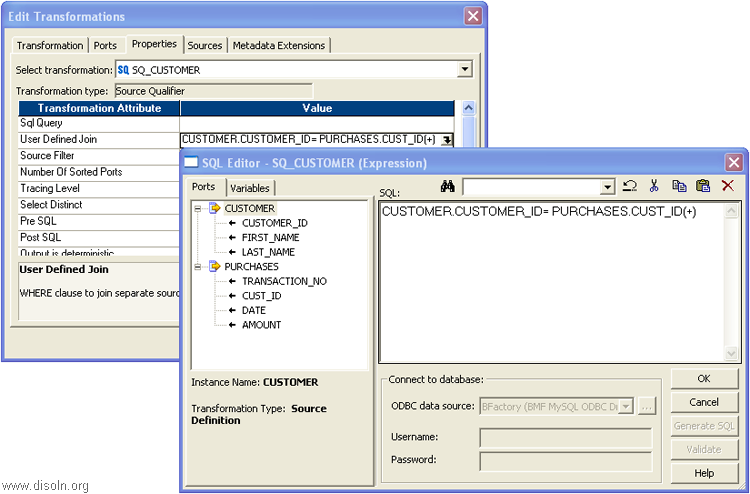Open the User Defined Join editor arrow
Screen dimensions: 750x494
point(447,140)
